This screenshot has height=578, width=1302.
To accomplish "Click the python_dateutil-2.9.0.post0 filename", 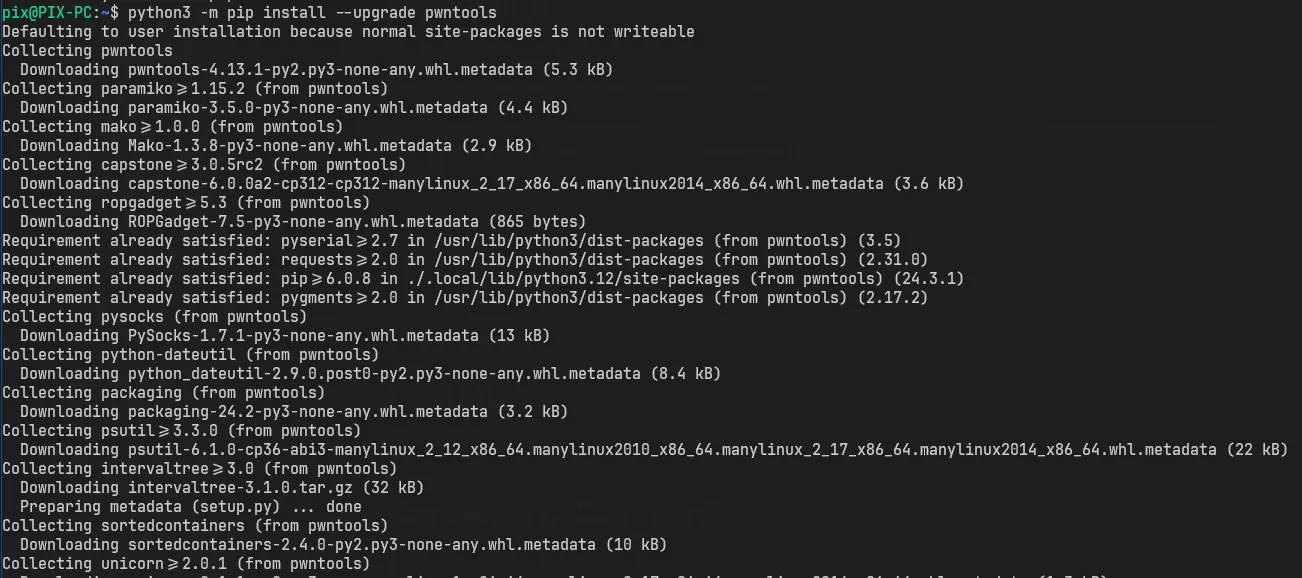I will click(385, 373).
